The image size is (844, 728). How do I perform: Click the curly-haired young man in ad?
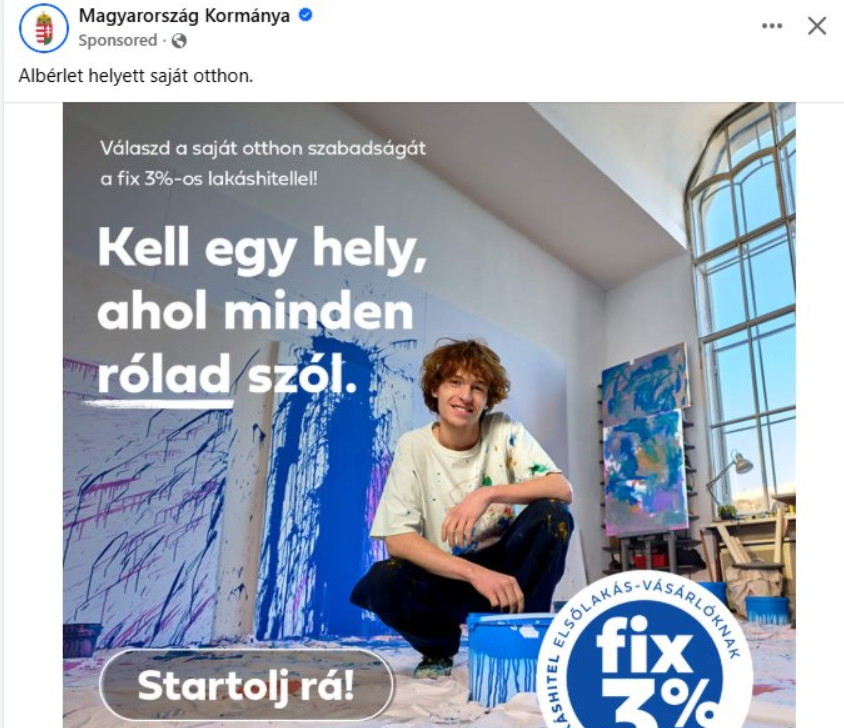(463, 506)
